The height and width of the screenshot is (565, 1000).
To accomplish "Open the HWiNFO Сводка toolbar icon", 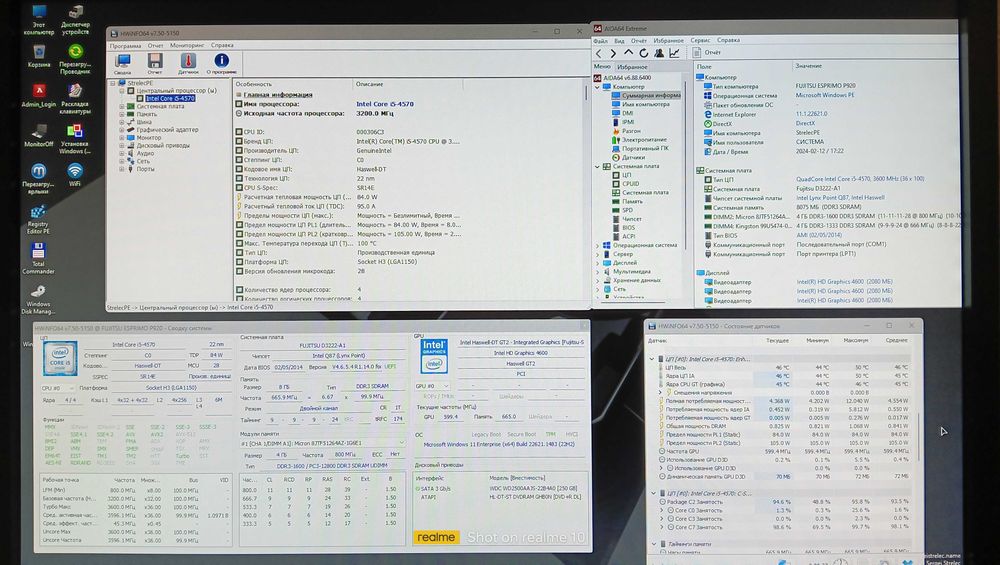I will [122, 64].
